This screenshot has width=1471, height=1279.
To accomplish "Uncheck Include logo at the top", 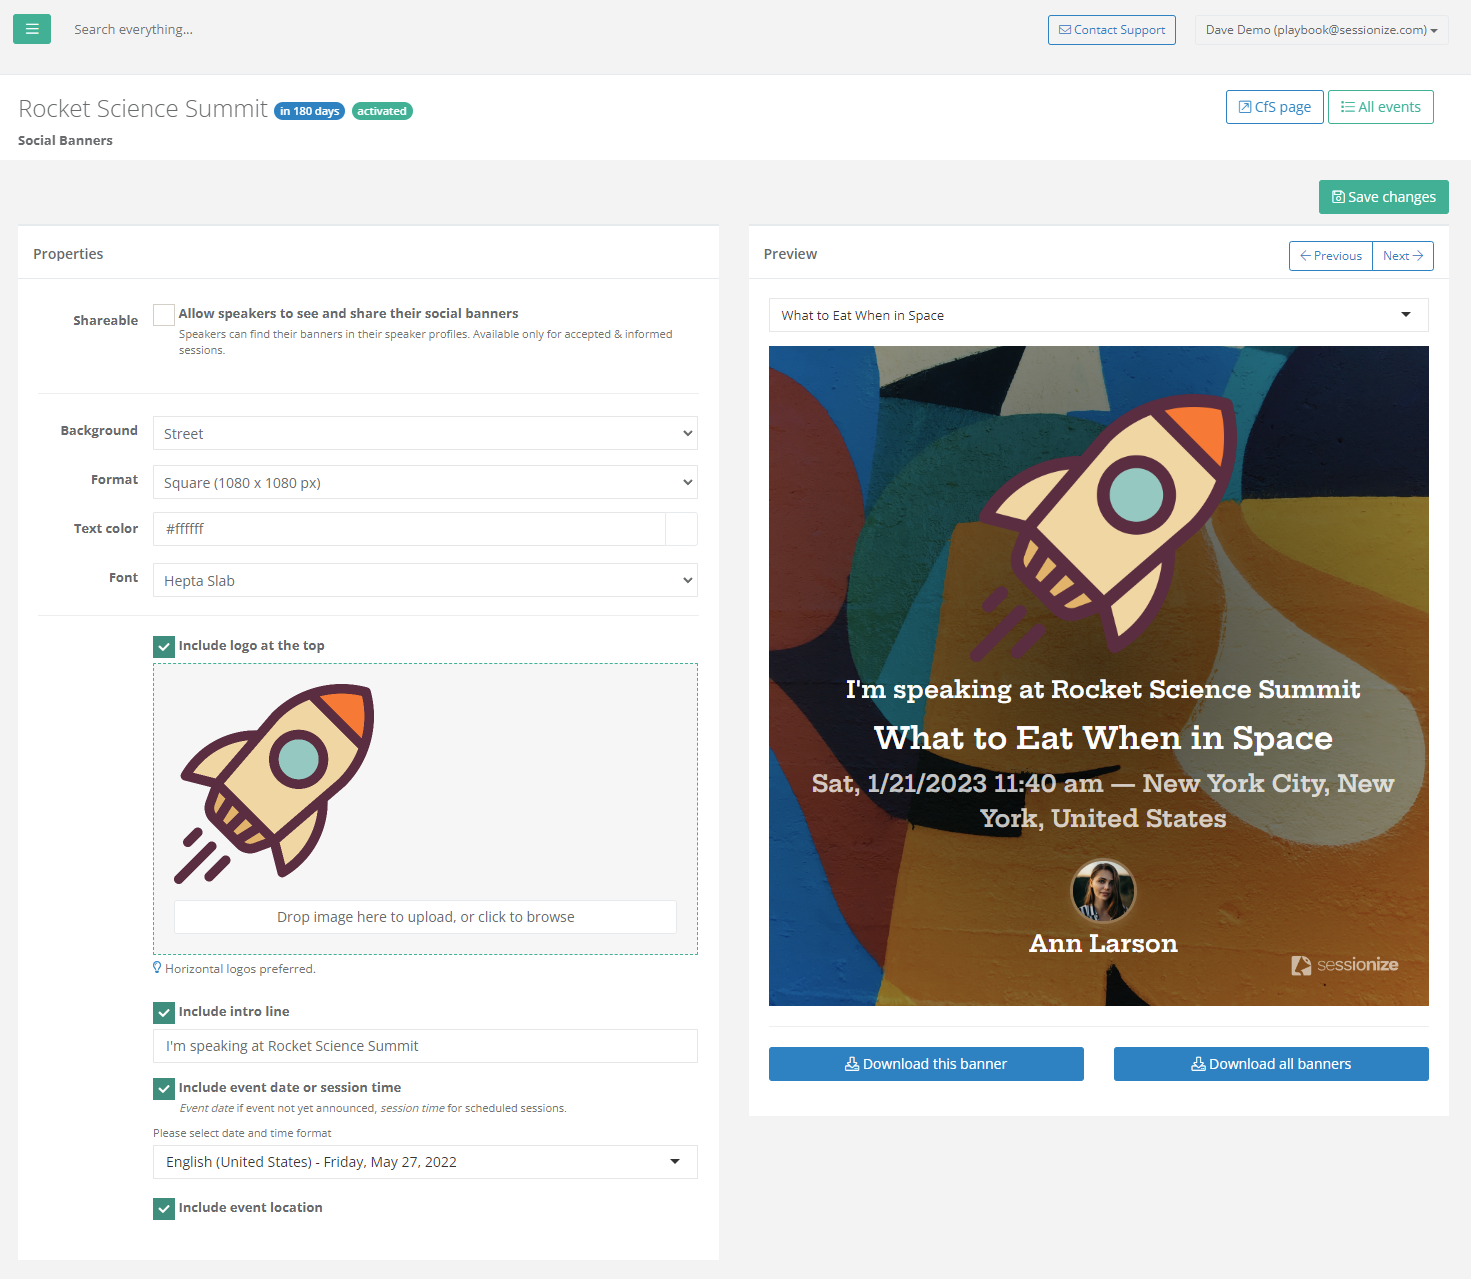I will (x=164, y=647).
